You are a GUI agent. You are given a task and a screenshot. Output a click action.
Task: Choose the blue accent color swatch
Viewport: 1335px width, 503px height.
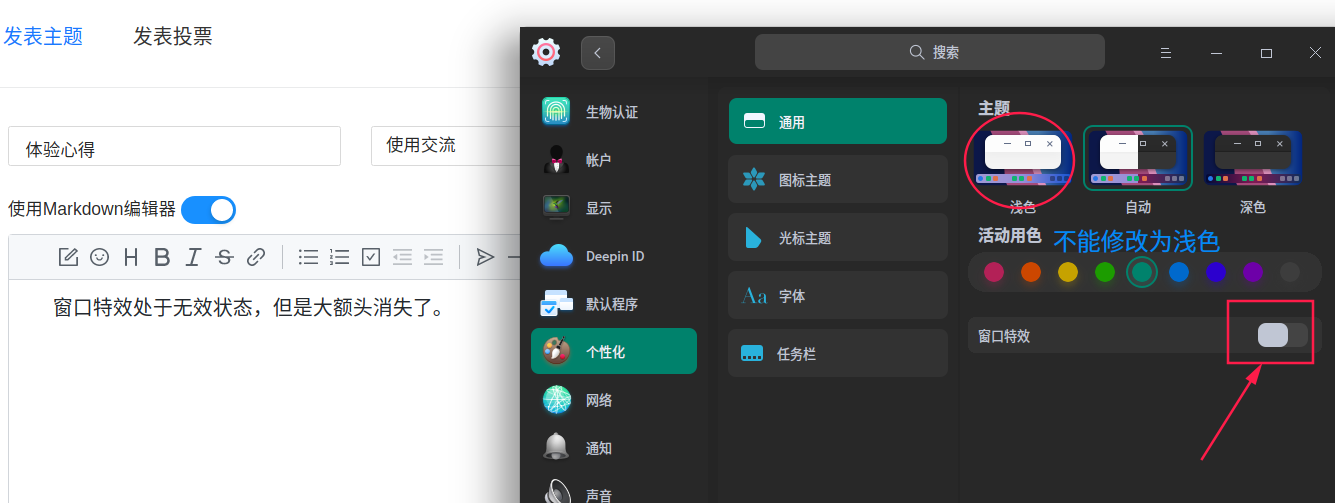pos(1179,272)
